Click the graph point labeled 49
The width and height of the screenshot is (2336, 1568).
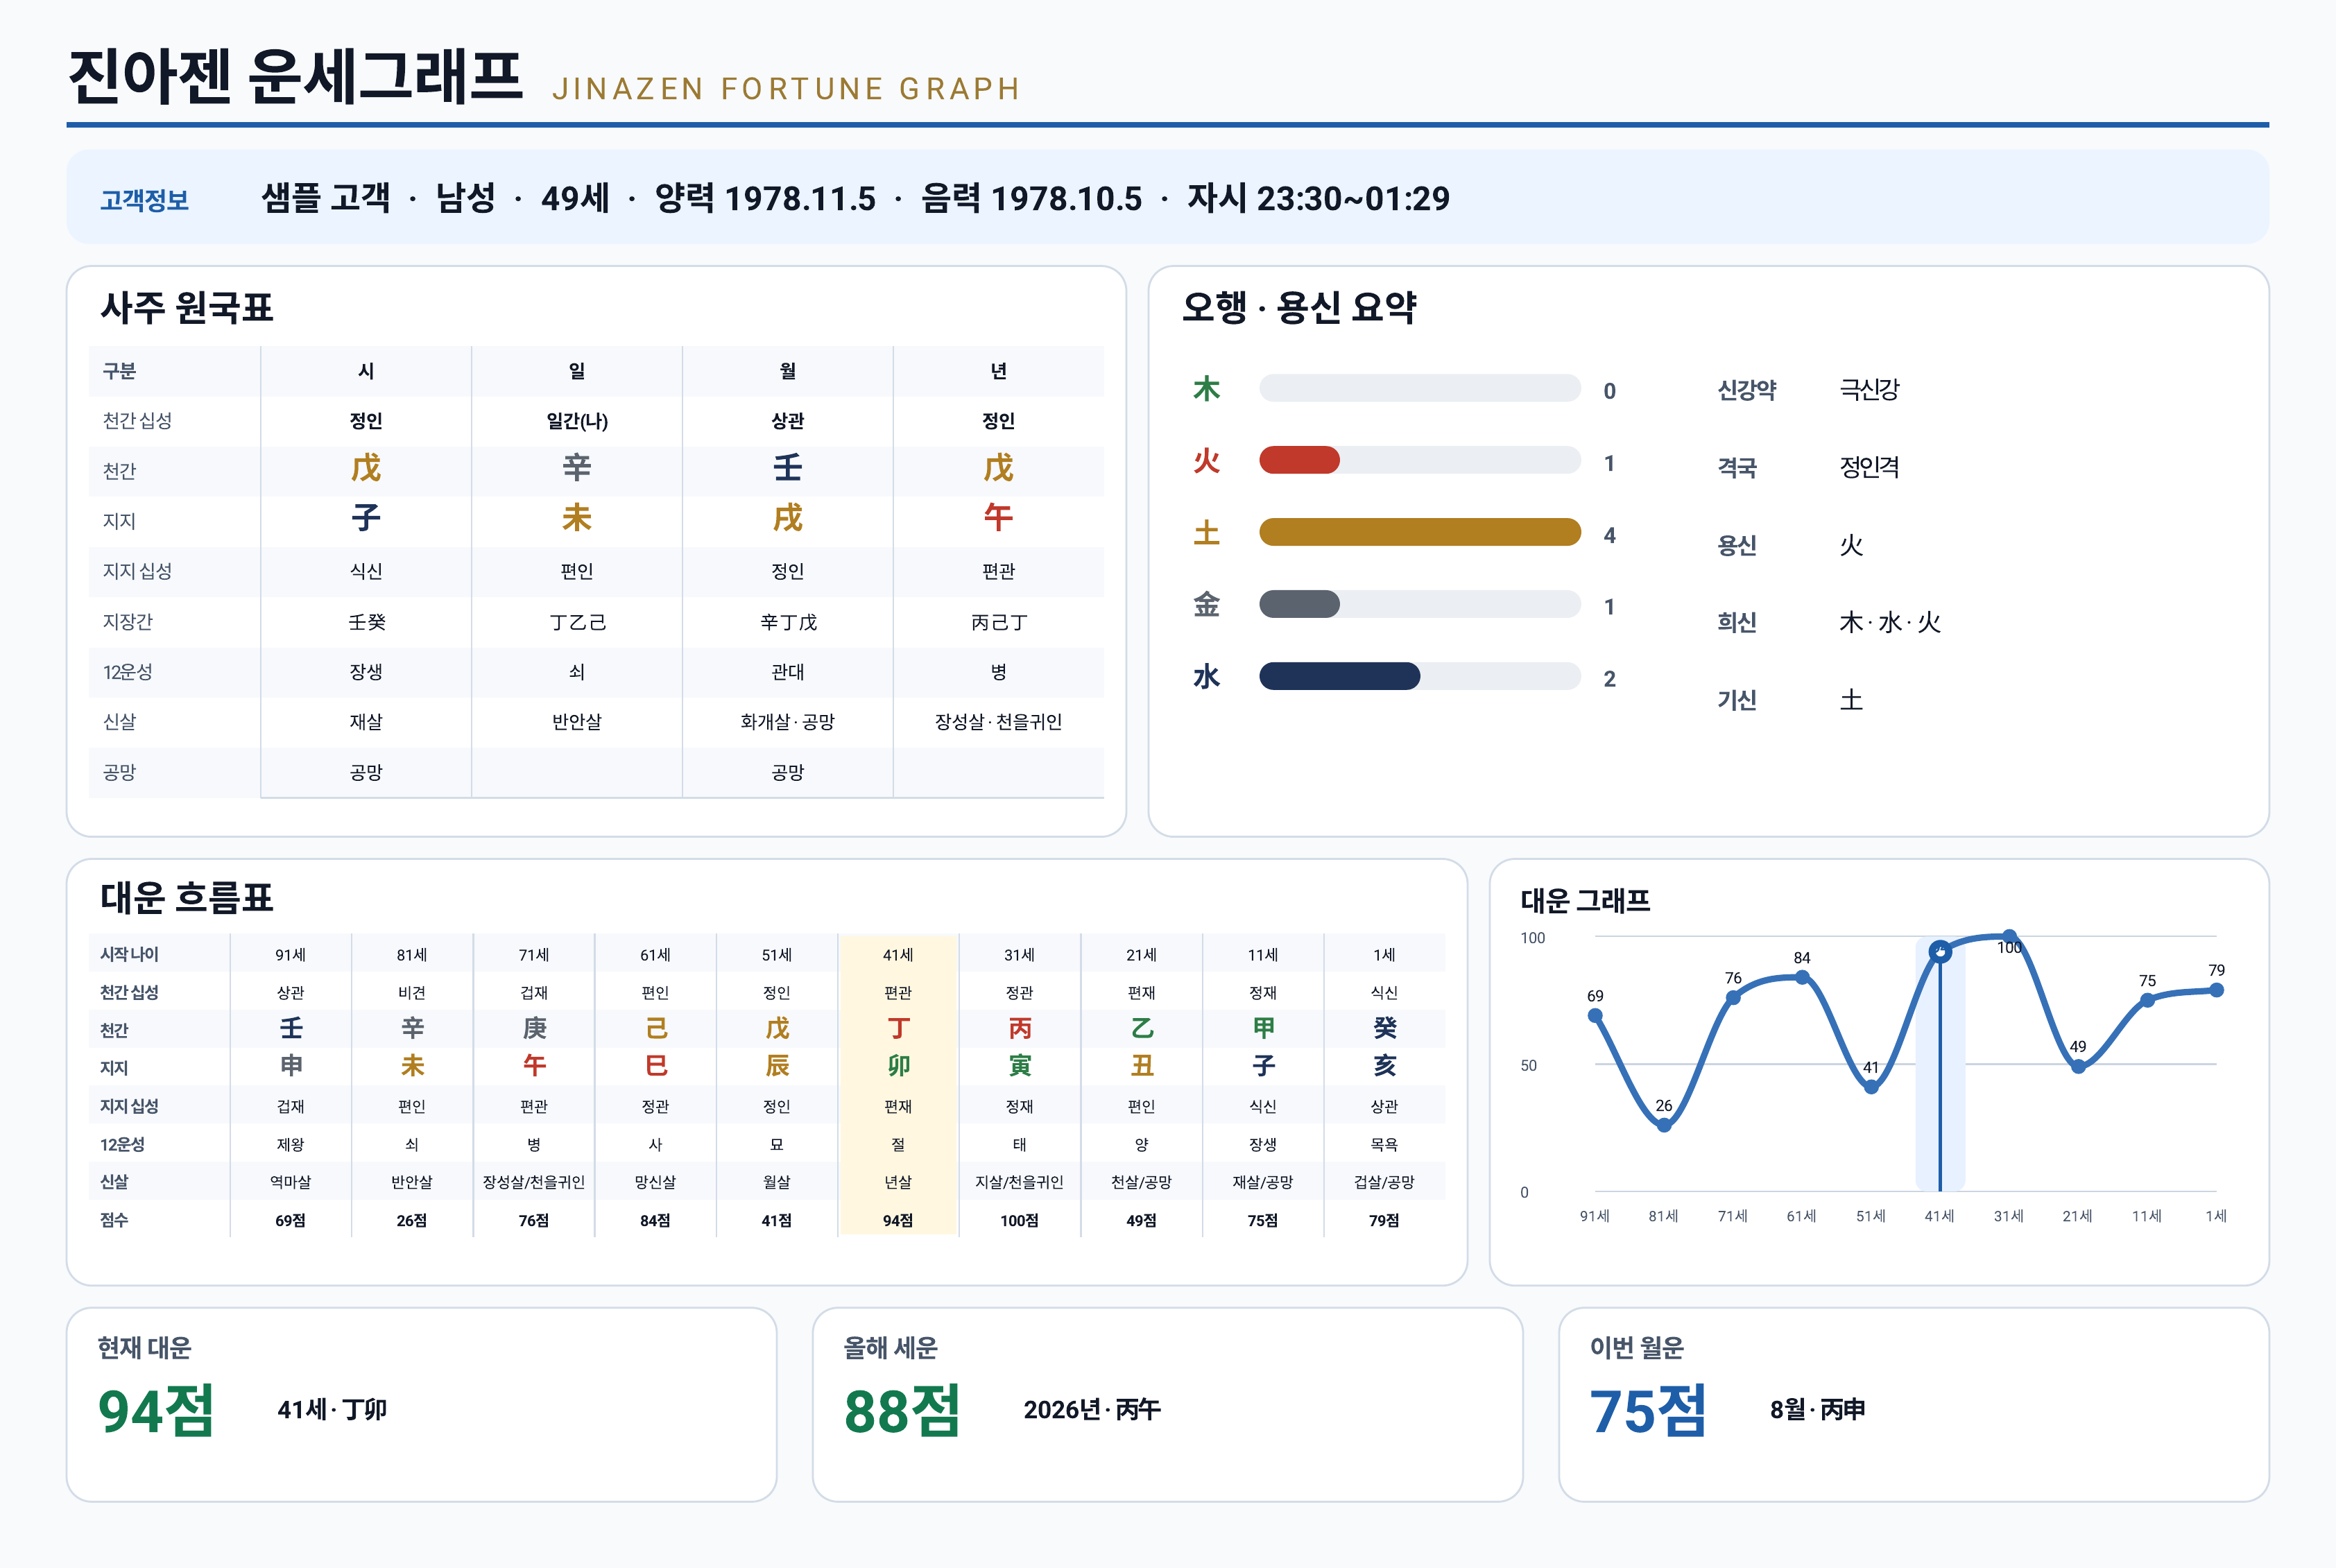[x=2078, y=1066]
